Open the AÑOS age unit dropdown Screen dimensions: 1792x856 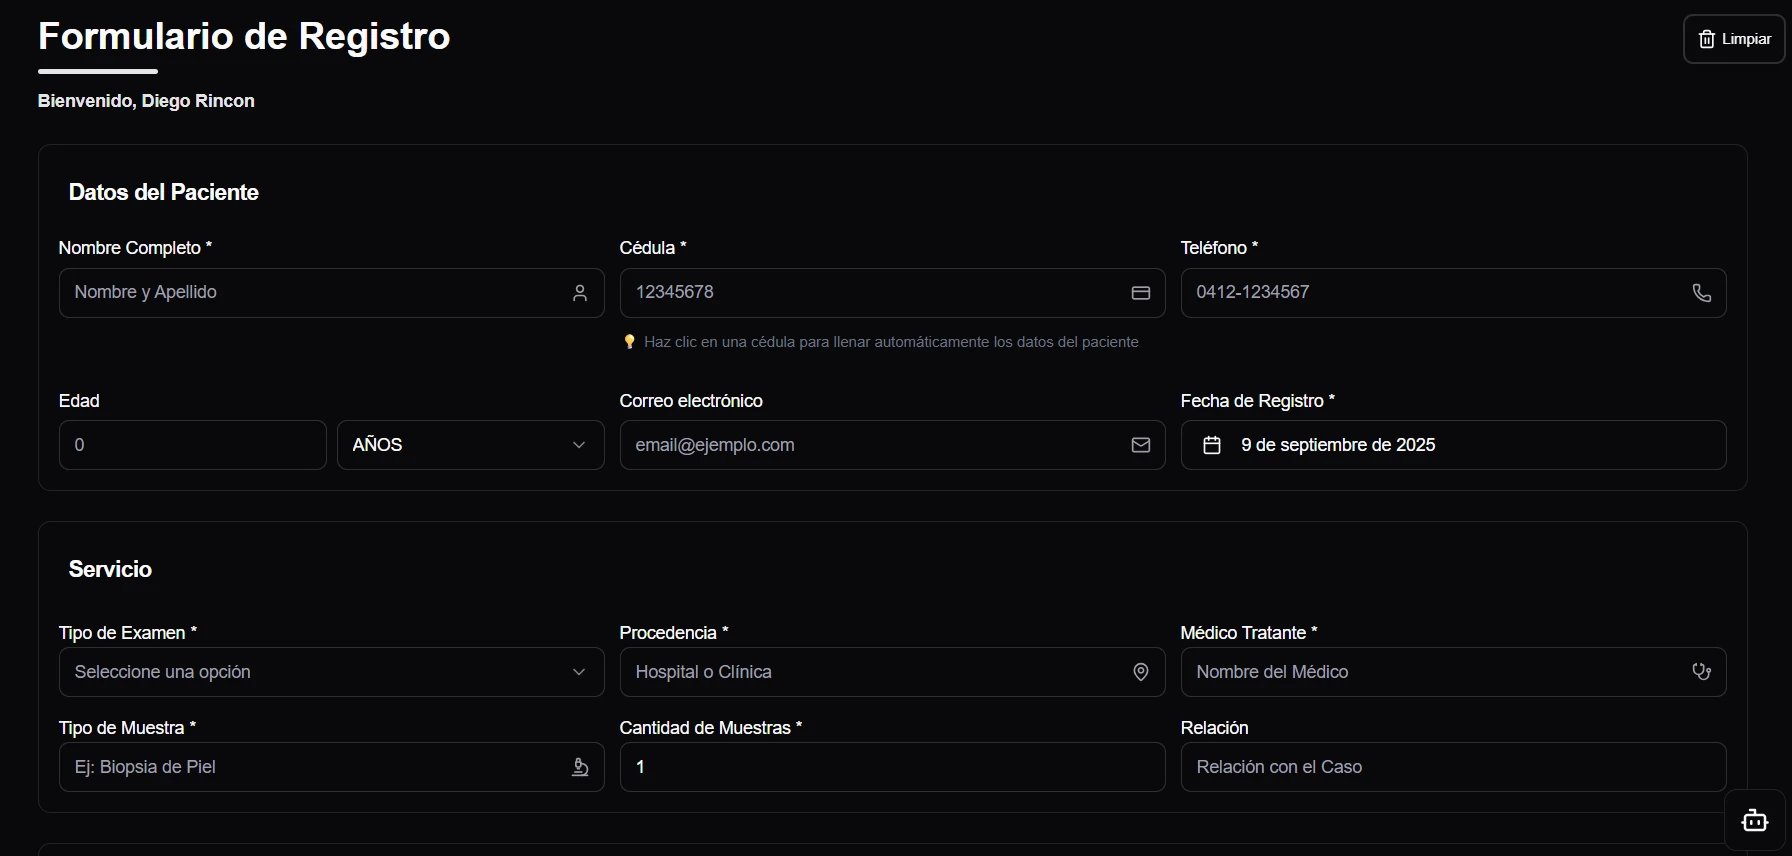pyautogui.click(x=470, y=445)
